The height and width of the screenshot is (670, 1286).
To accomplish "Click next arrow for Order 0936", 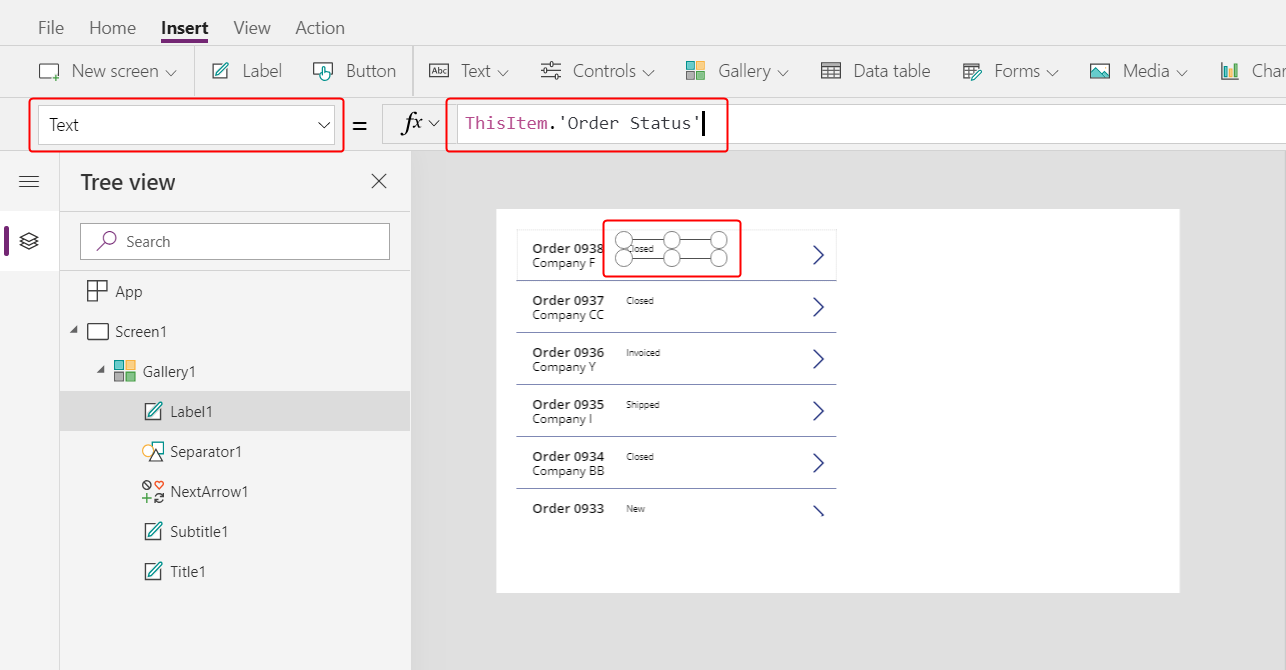I will (x=818, y=359).
